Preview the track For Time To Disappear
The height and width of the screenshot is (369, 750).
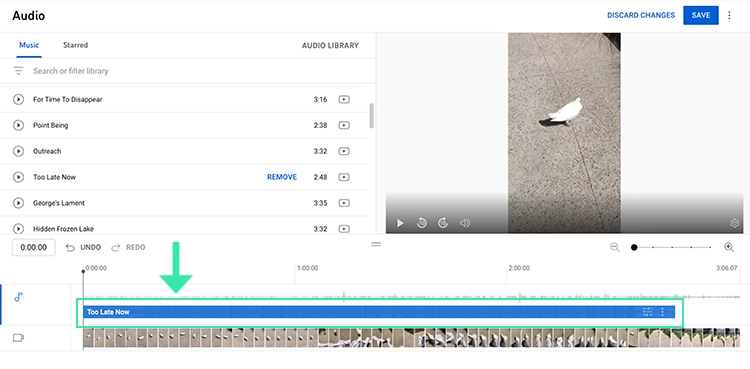tap(18, 100)
